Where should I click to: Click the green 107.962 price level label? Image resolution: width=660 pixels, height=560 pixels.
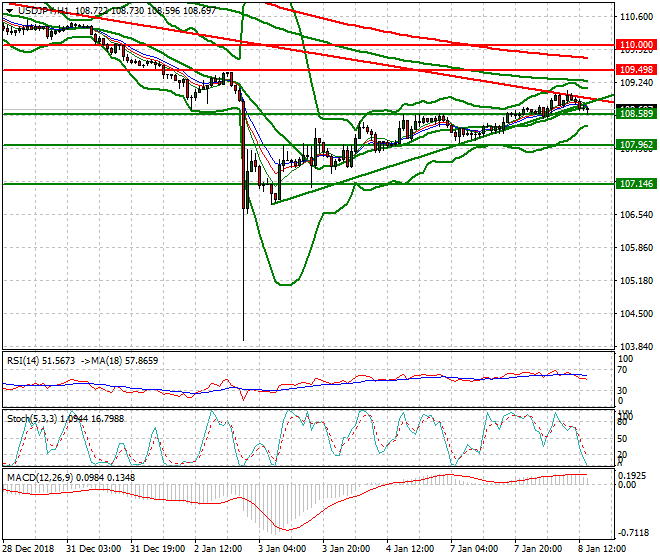click(x=636, y=145)
